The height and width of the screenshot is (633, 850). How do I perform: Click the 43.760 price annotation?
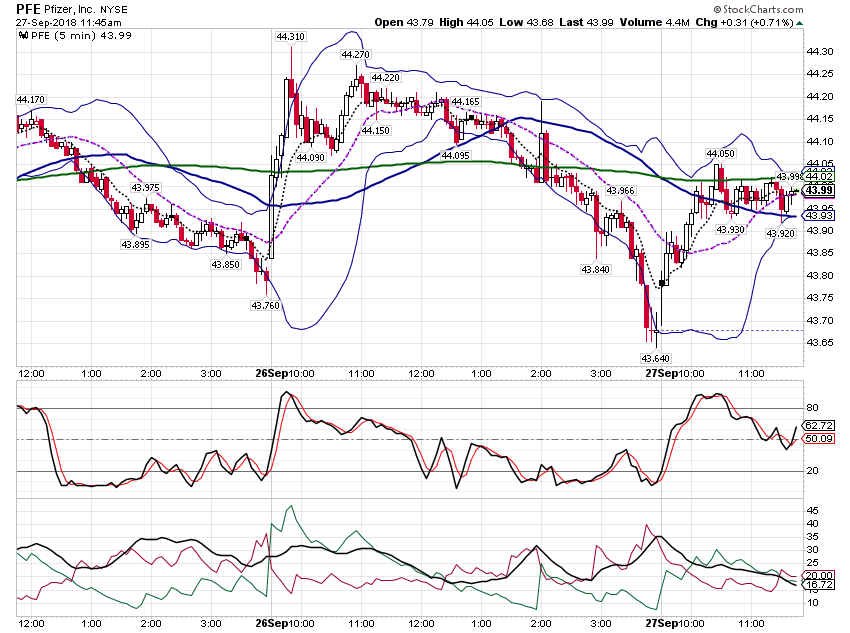click(266, 306)
